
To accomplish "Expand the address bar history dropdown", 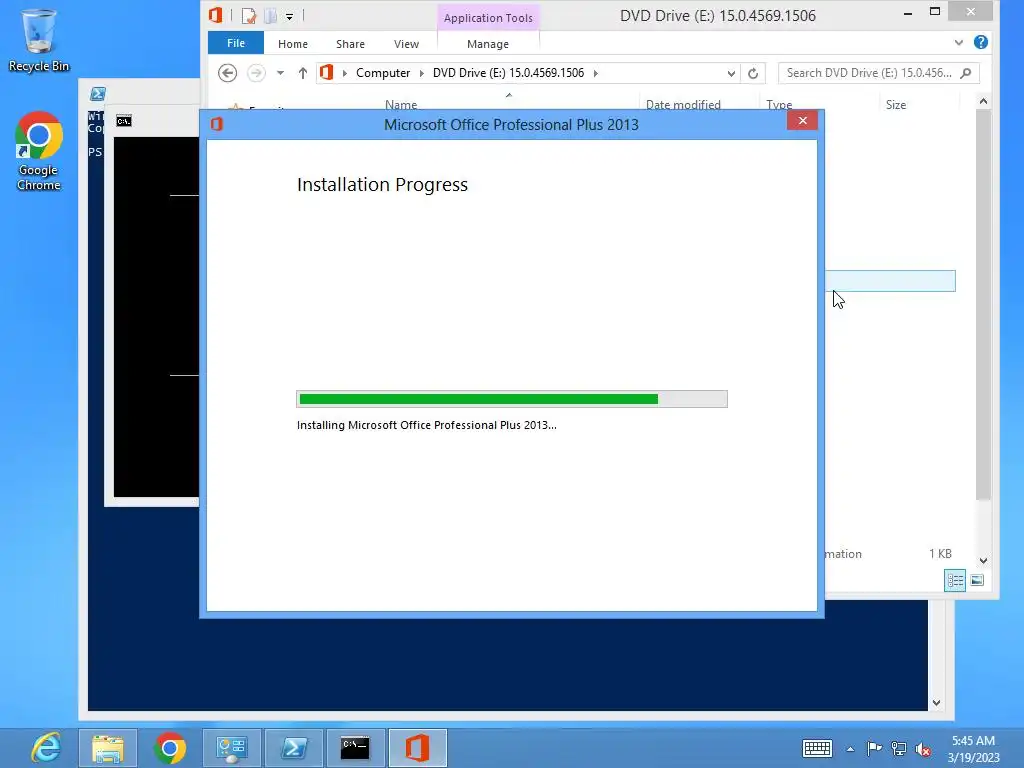I will point(731,73).
